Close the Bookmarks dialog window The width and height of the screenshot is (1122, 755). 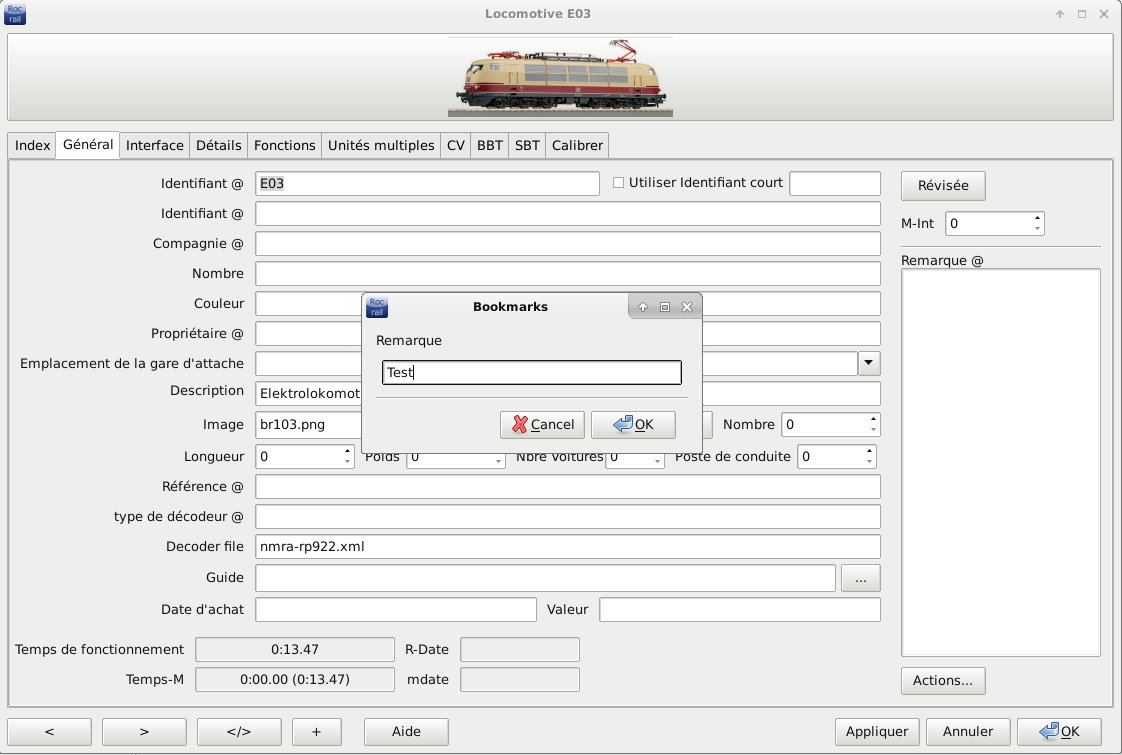coord(687,307)
